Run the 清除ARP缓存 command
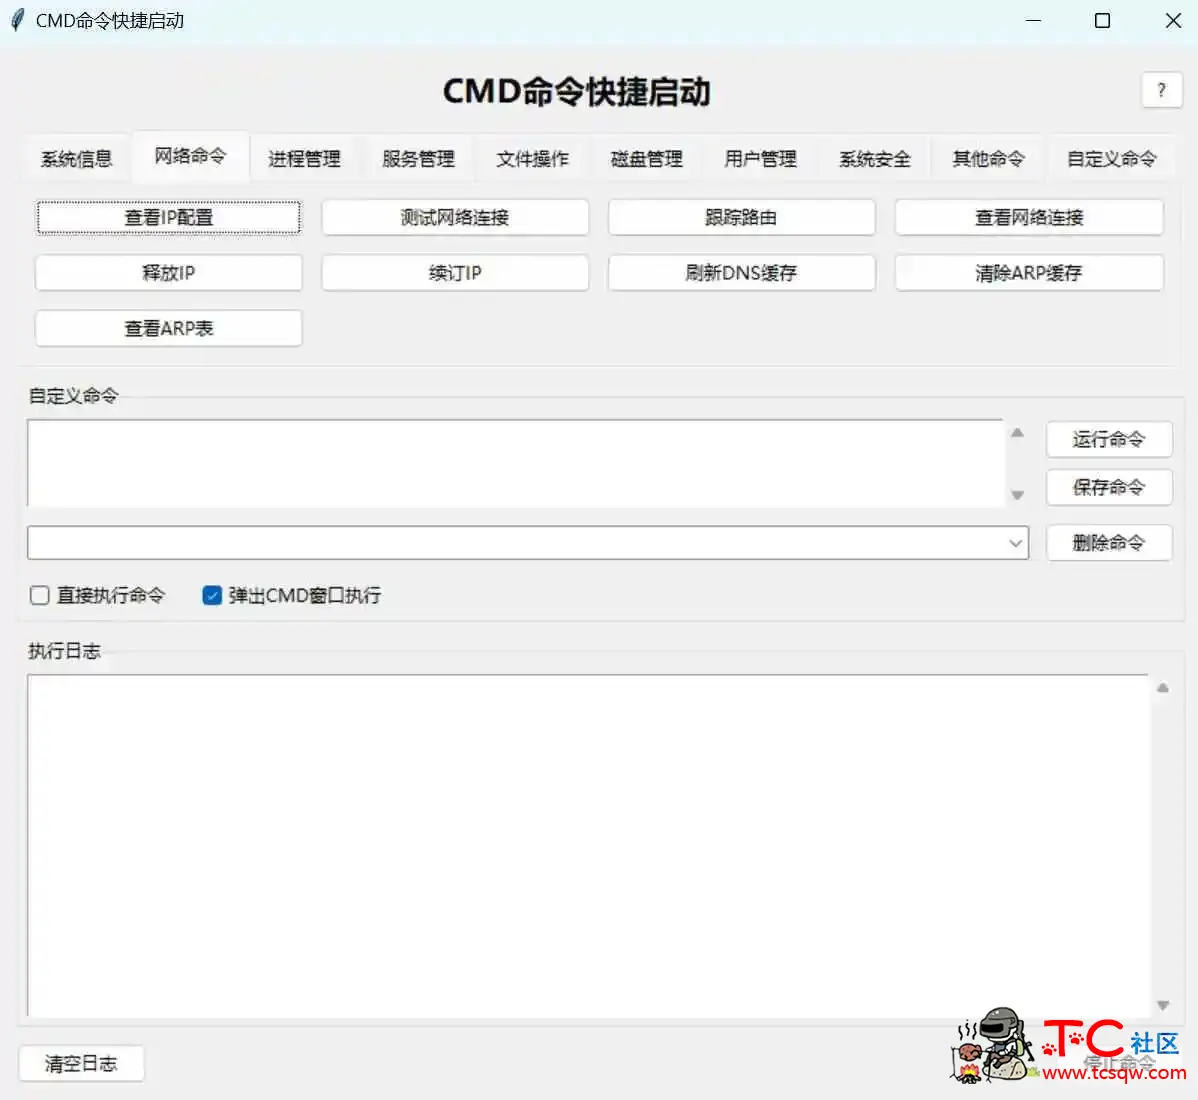 1028,272
